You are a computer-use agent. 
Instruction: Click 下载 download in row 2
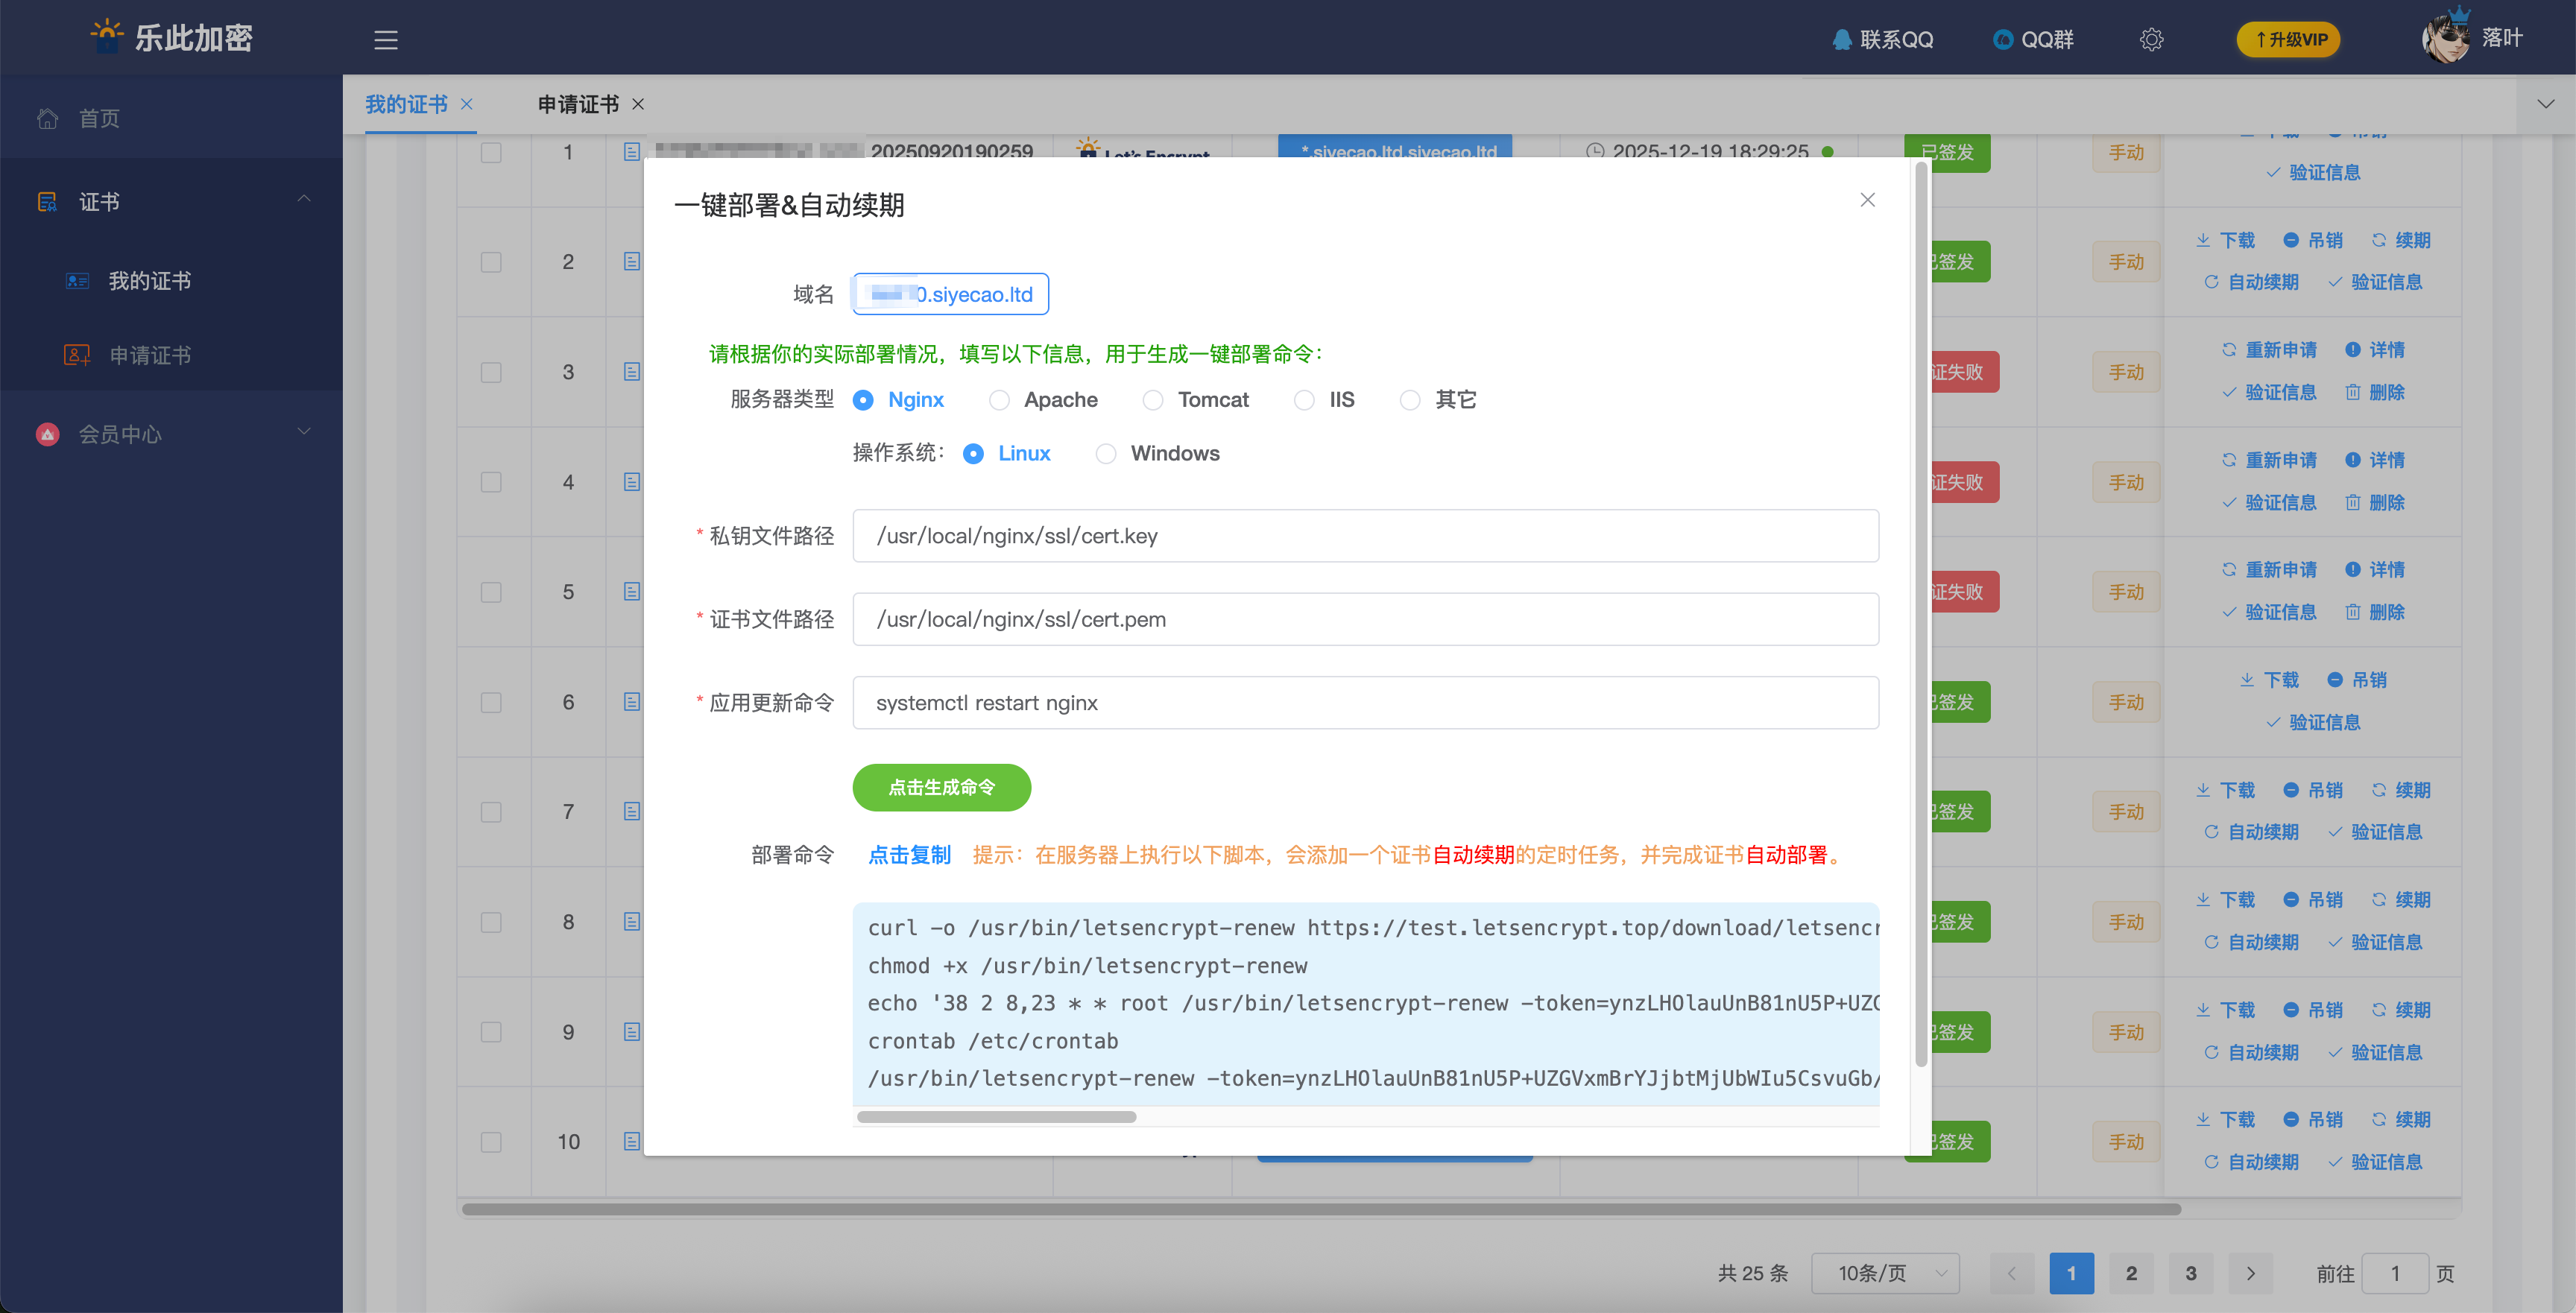2225,240
